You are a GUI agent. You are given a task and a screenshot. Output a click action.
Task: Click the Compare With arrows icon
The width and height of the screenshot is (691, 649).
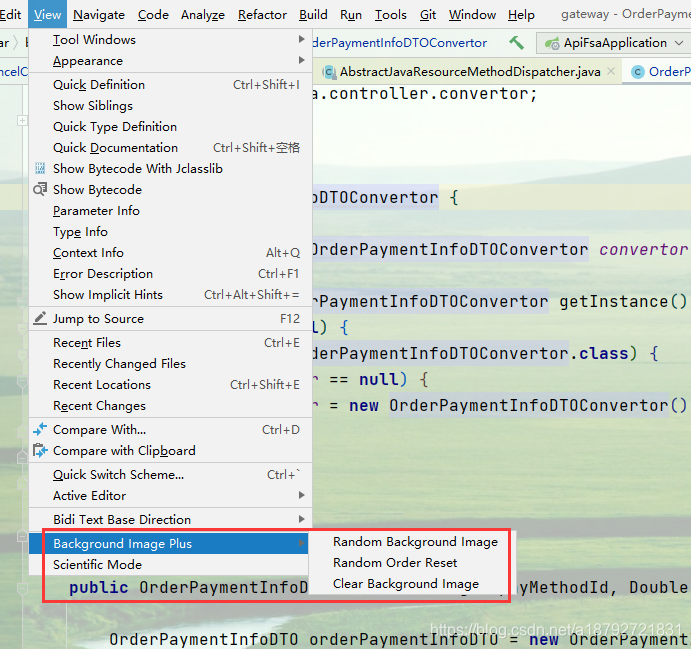(40, 430)
